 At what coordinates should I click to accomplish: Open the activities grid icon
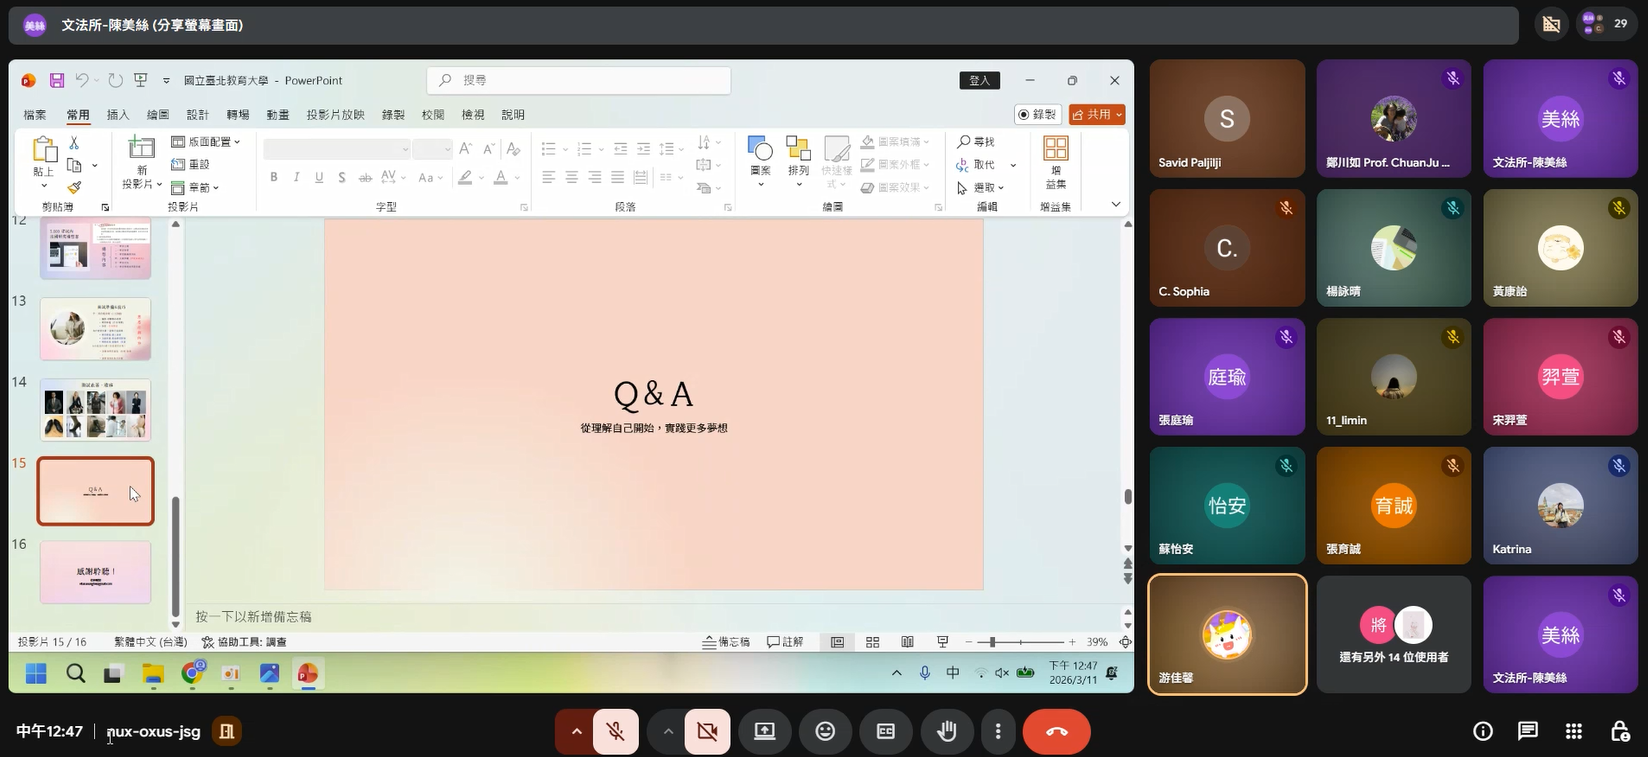point(1573,731)
